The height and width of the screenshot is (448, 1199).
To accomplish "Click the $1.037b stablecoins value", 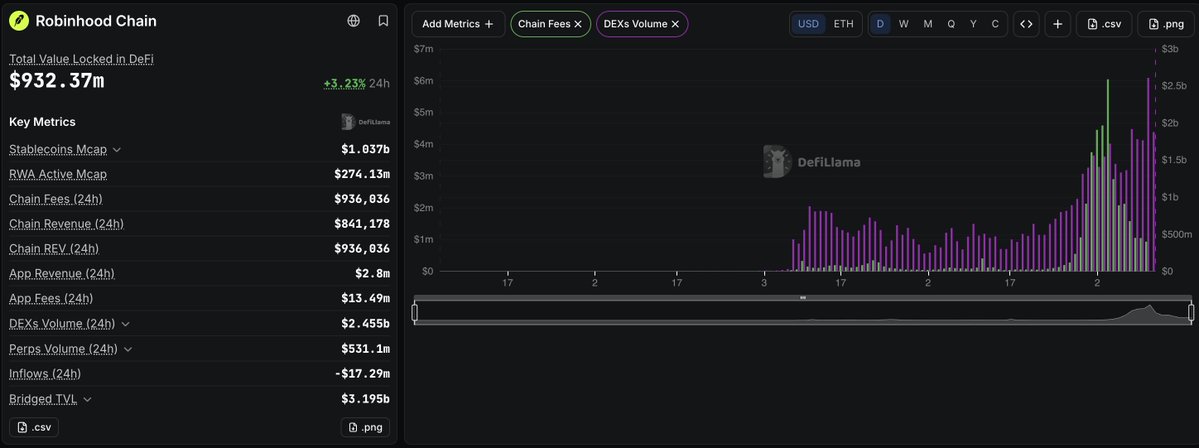I will (x=366, y=150).
